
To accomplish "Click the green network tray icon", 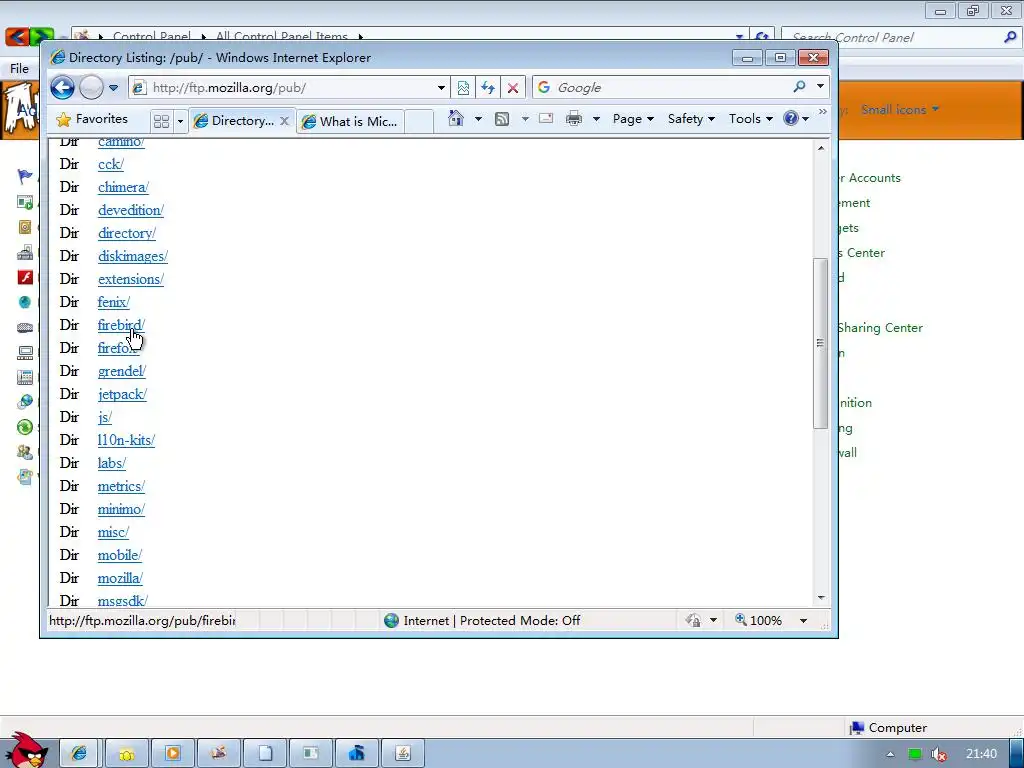I will click(915, 754).
